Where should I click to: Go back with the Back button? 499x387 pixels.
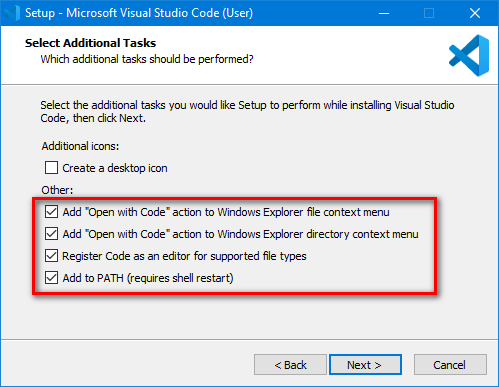pos(290,365)
